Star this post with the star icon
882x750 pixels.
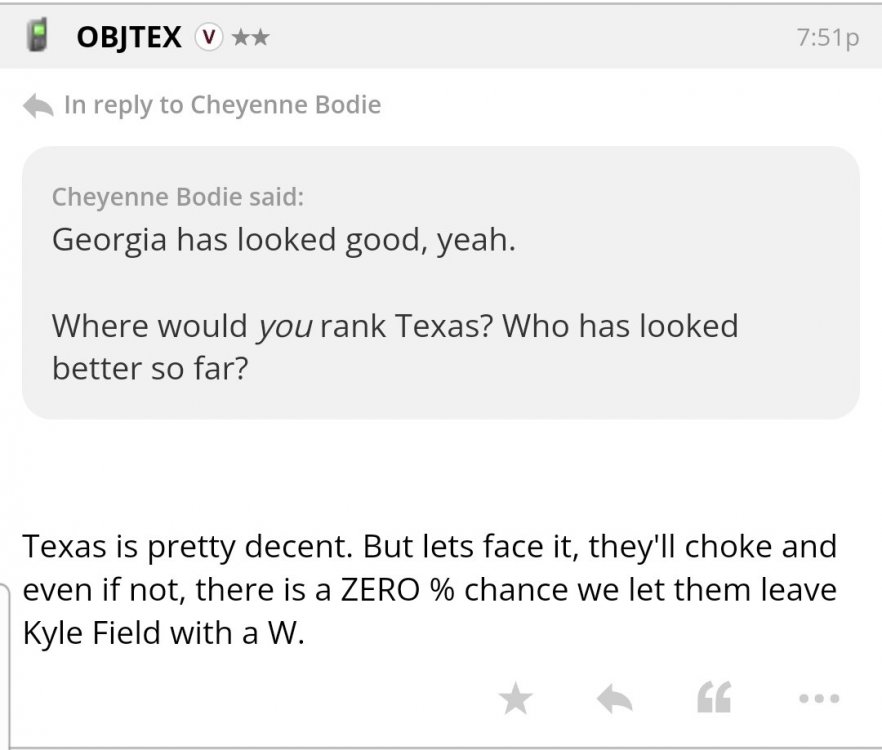click(516, 699)
